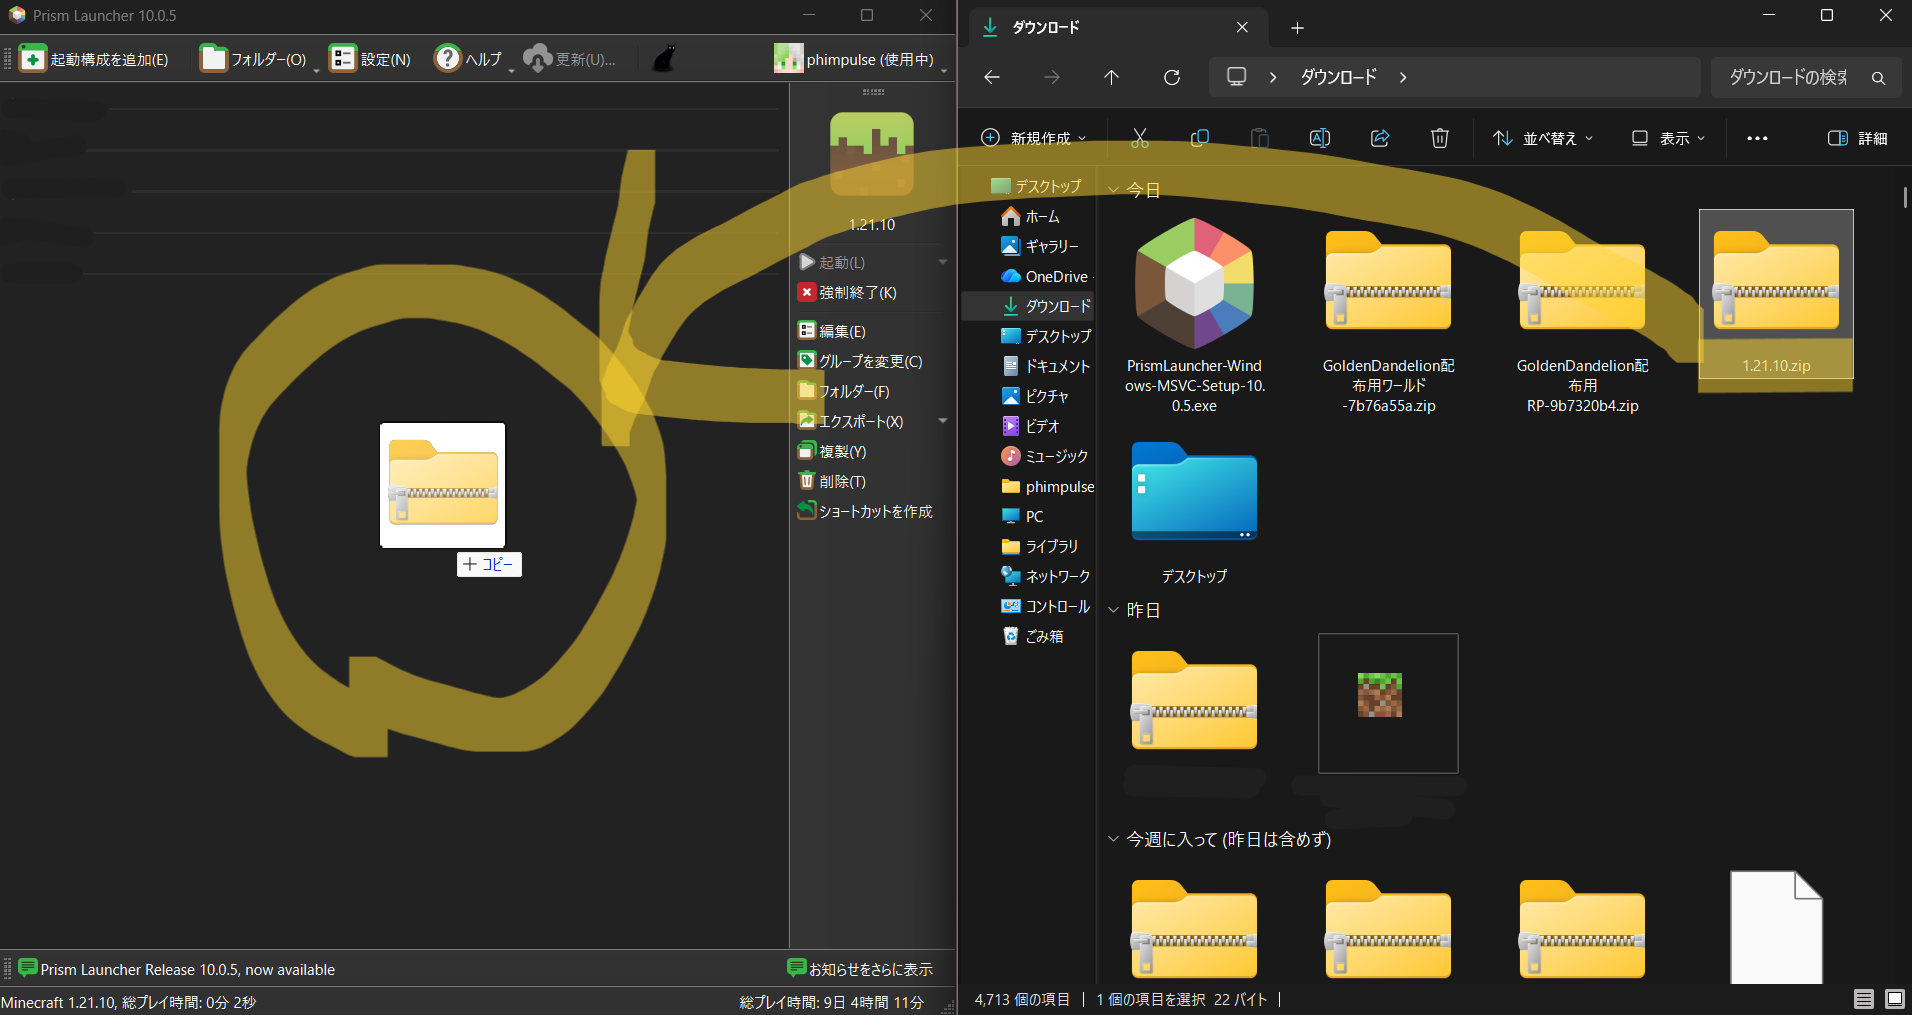The height and width of the screenshot is (1015, 1912).
Task: Click the delete instance (削除) button
Action: [832, 481]
